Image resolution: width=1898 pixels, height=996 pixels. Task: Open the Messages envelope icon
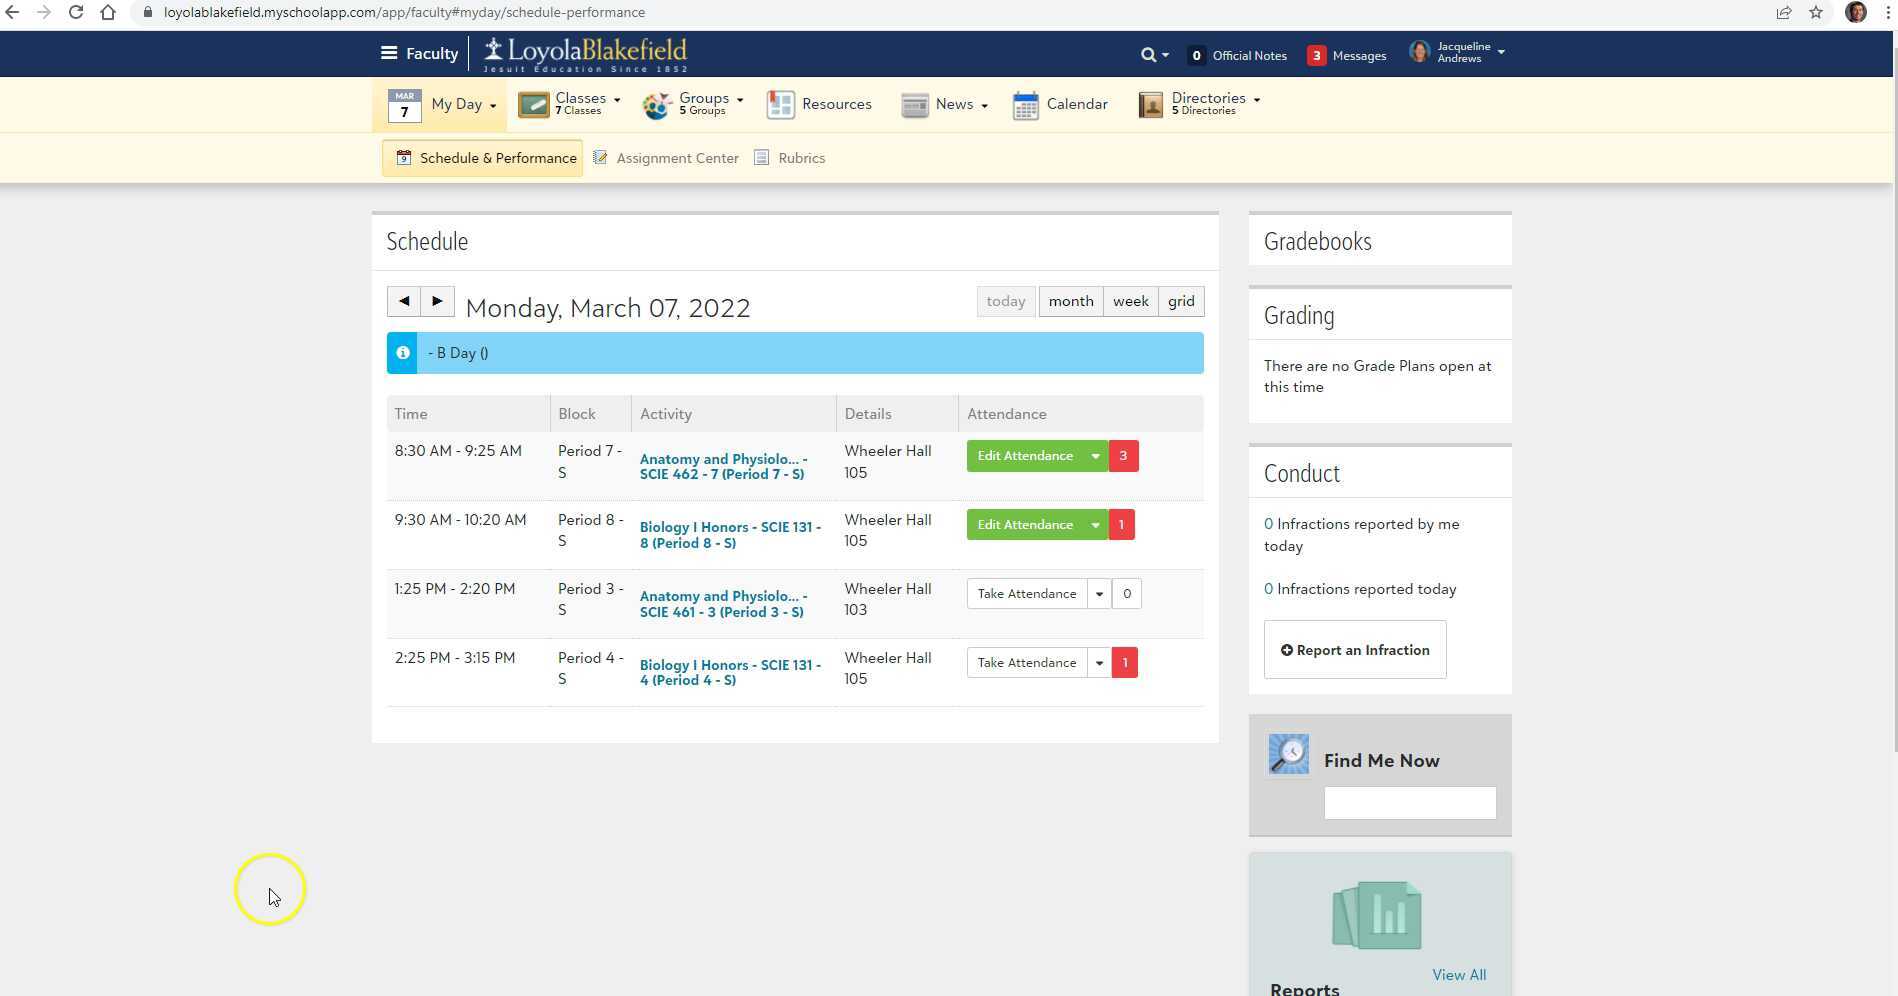tap(1316, 55)
